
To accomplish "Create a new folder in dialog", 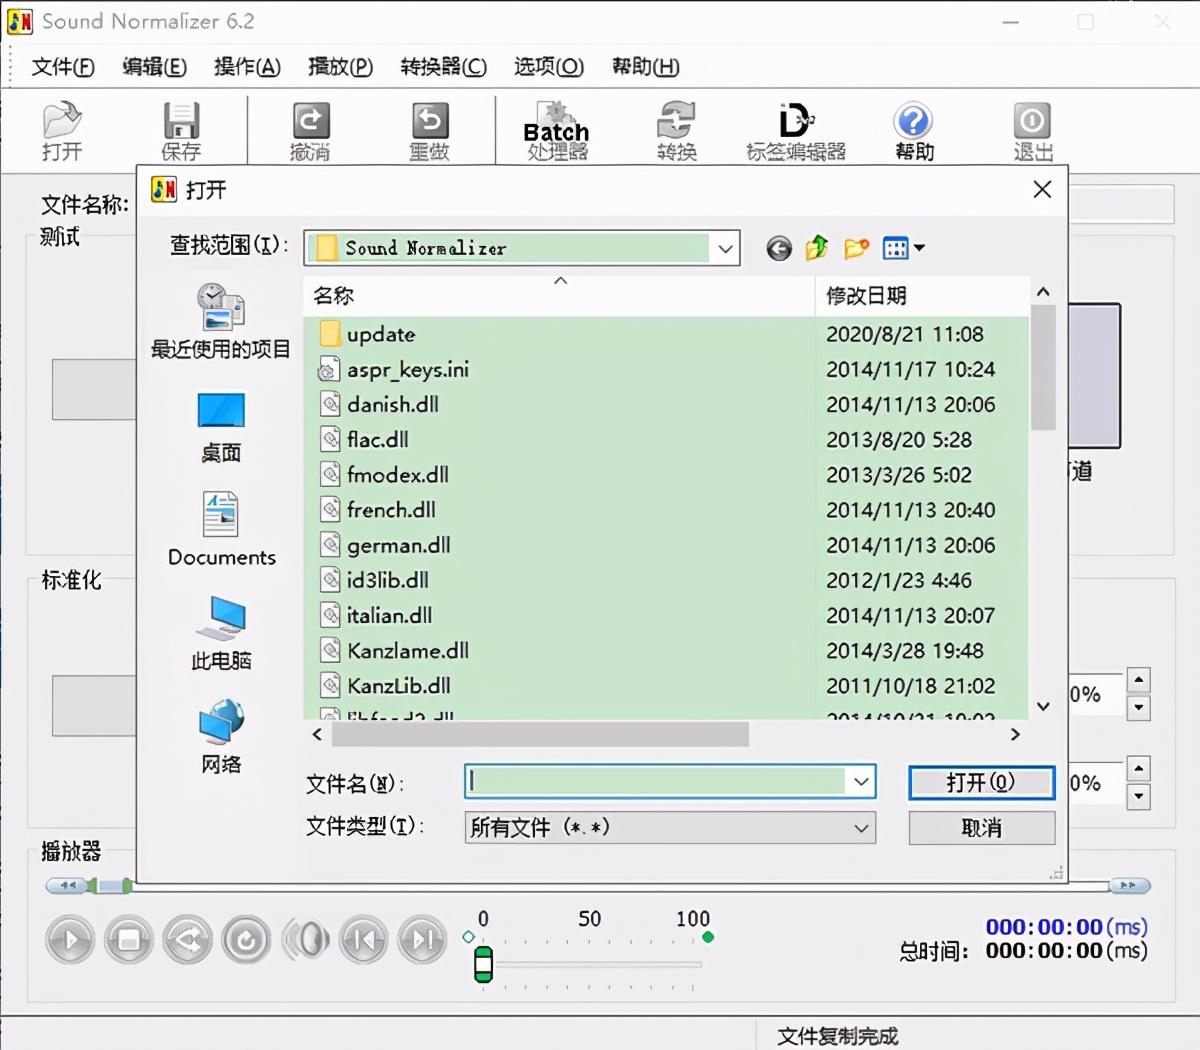I will tap(856, 248).
